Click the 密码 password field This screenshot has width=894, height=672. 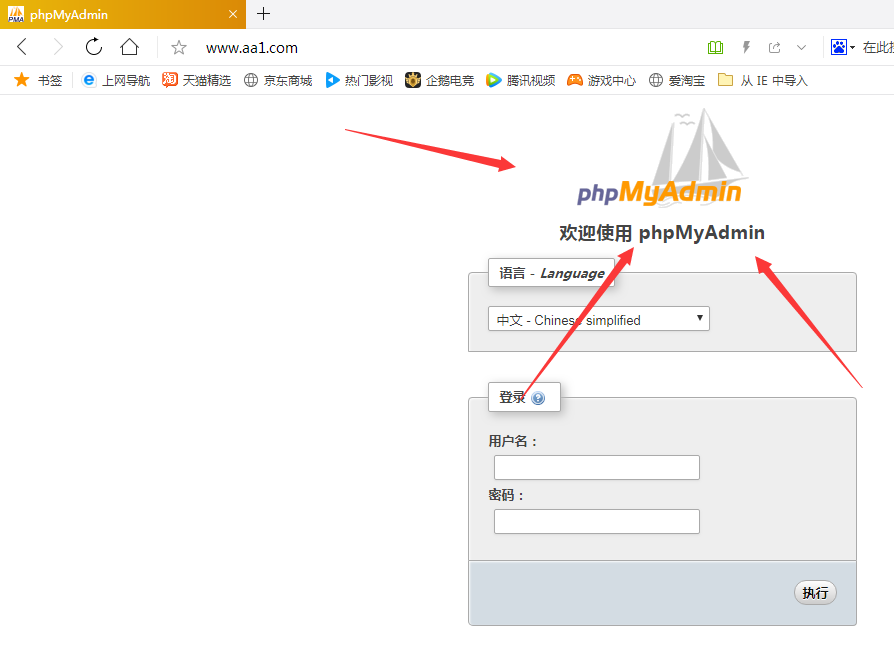click(596, 522)
